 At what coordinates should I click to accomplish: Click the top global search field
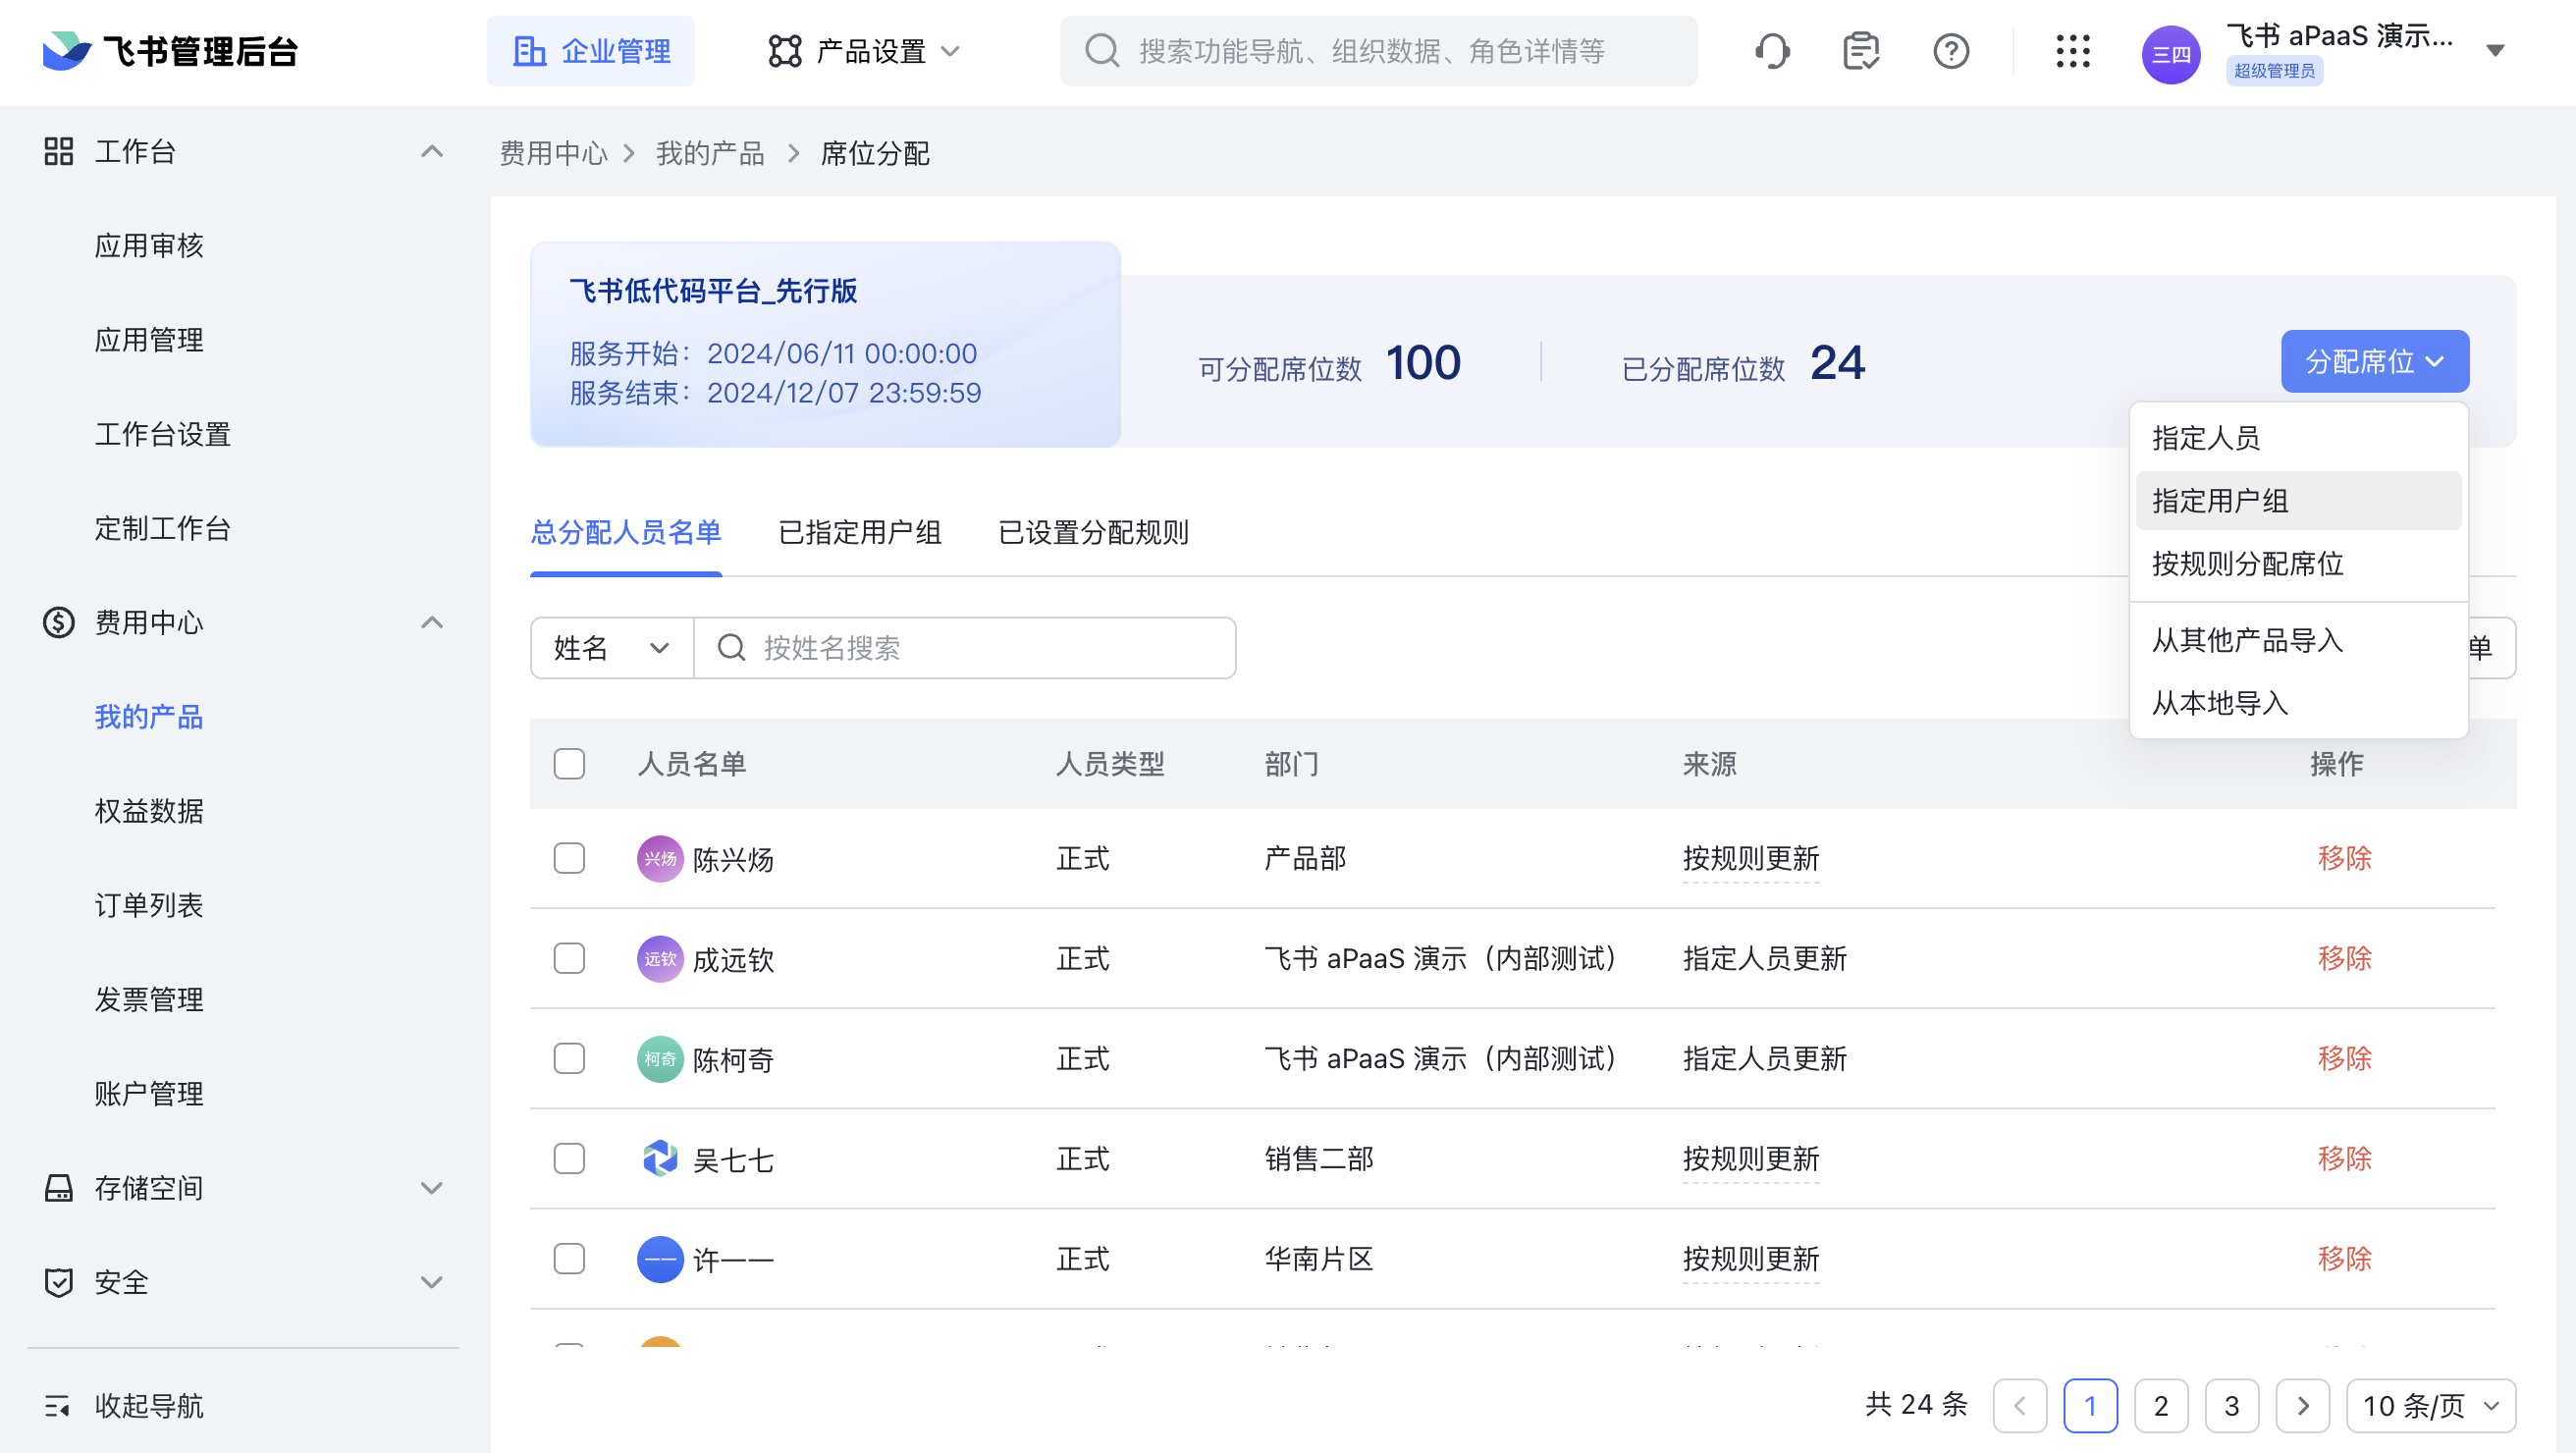point(1378,51)
